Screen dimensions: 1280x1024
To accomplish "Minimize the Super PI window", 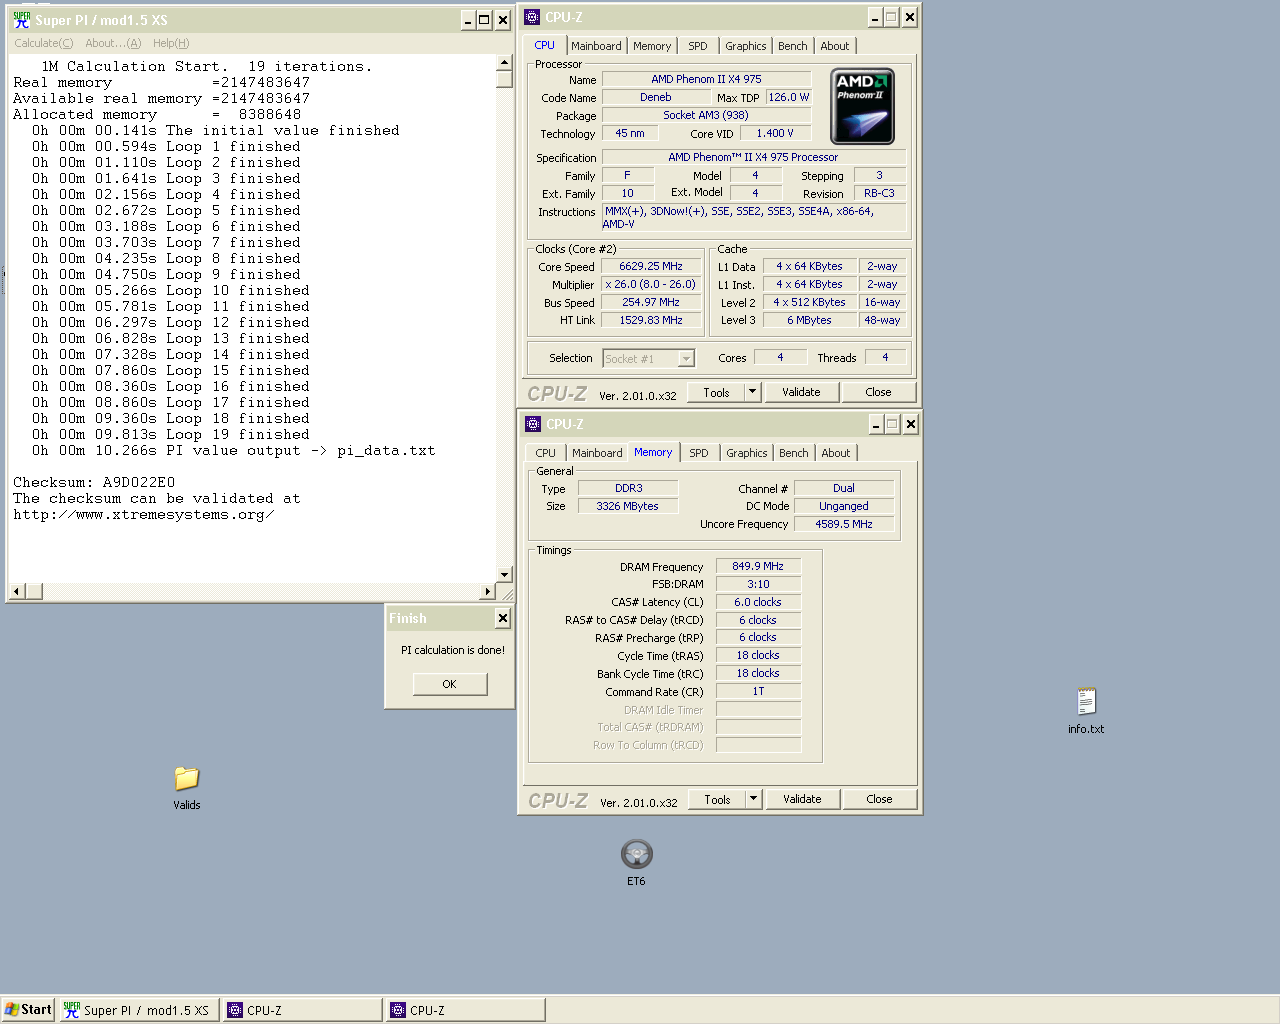I will [467, 20].
